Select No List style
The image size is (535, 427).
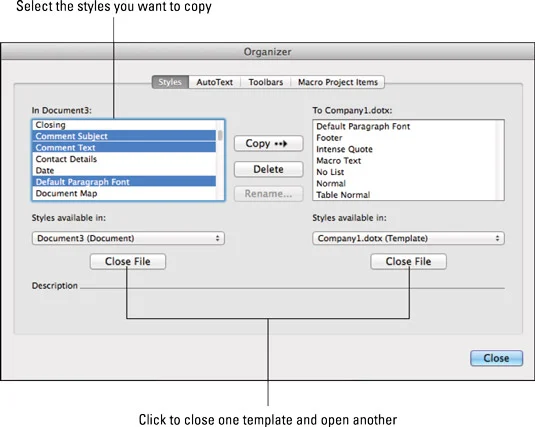point(405,172)
